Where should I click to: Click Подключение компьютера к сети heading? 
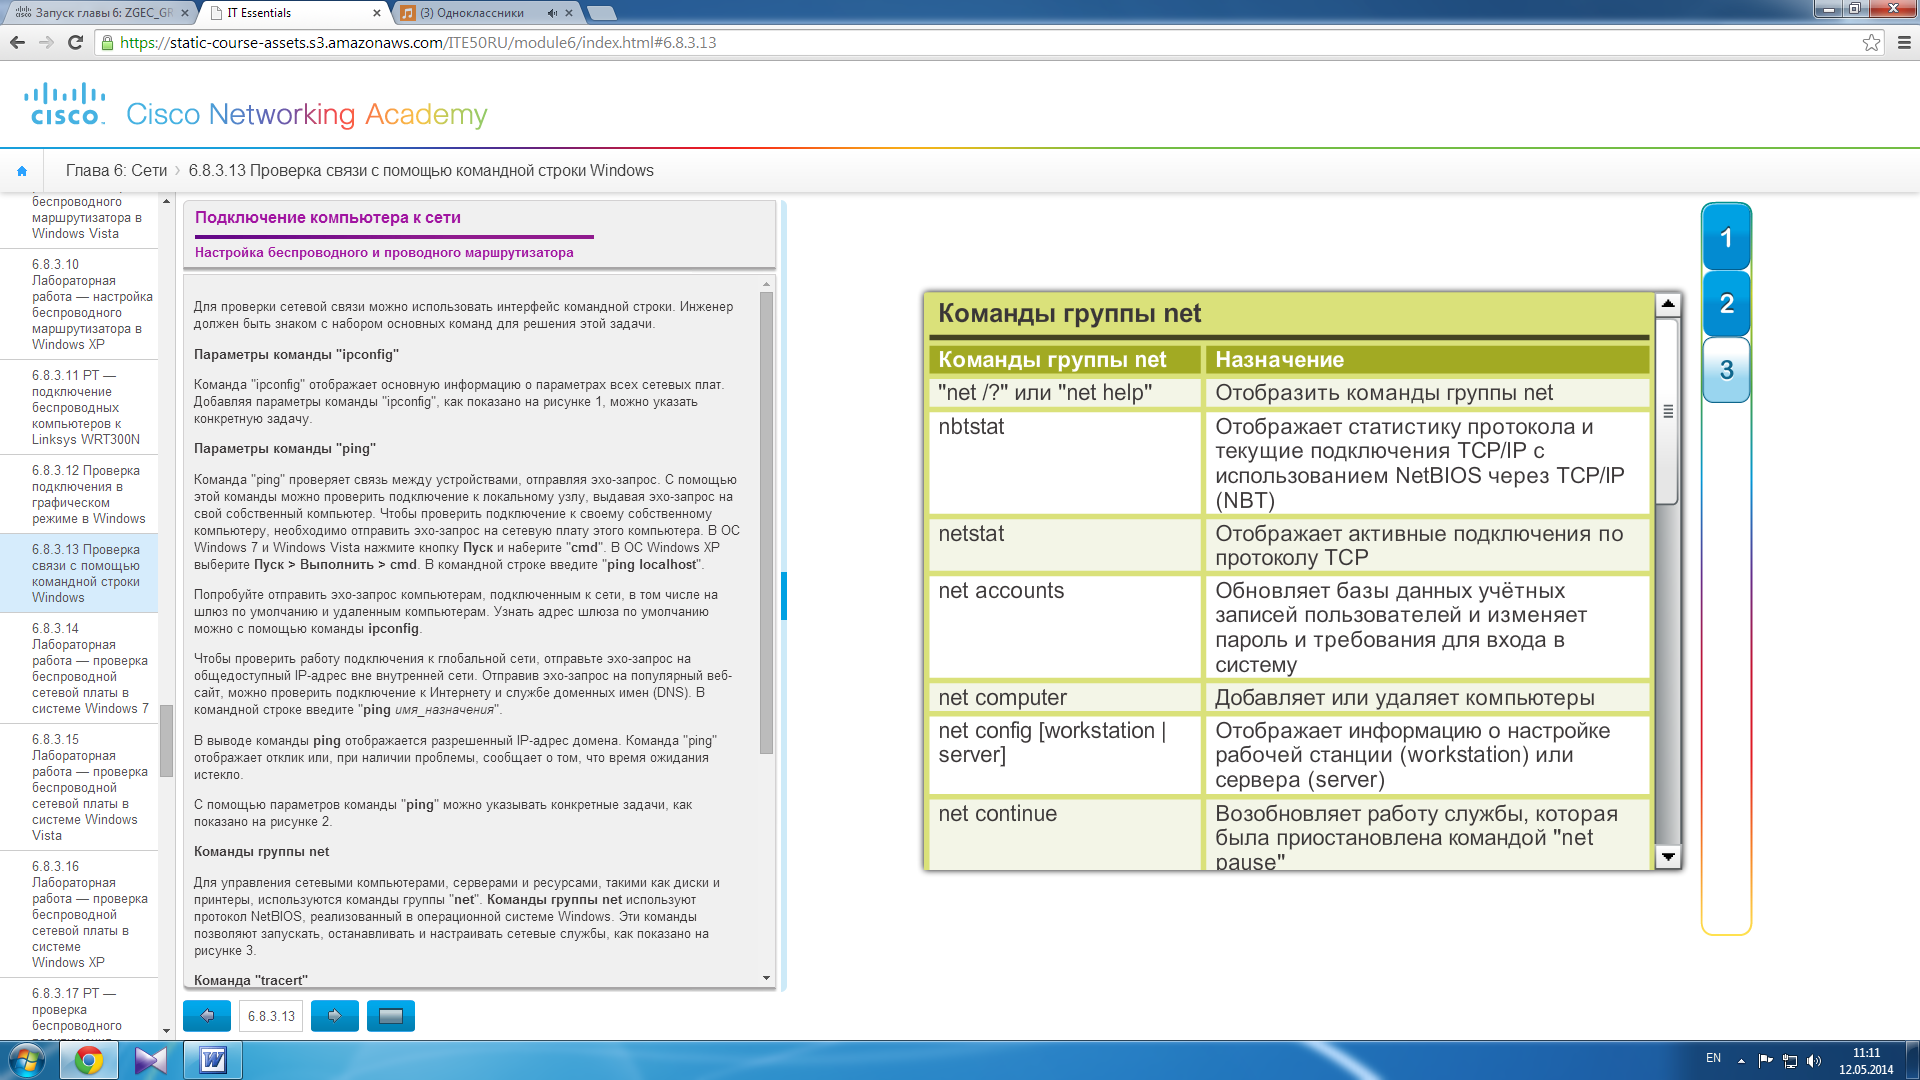328,217
